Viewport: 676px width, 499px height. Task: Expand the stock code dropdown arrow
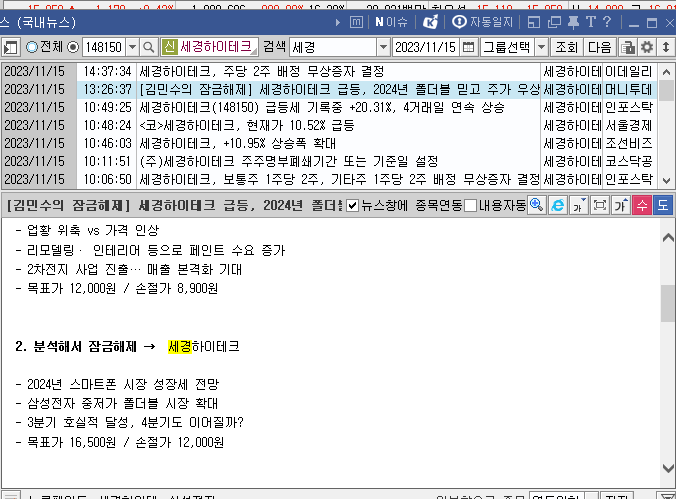pos(133,47)
